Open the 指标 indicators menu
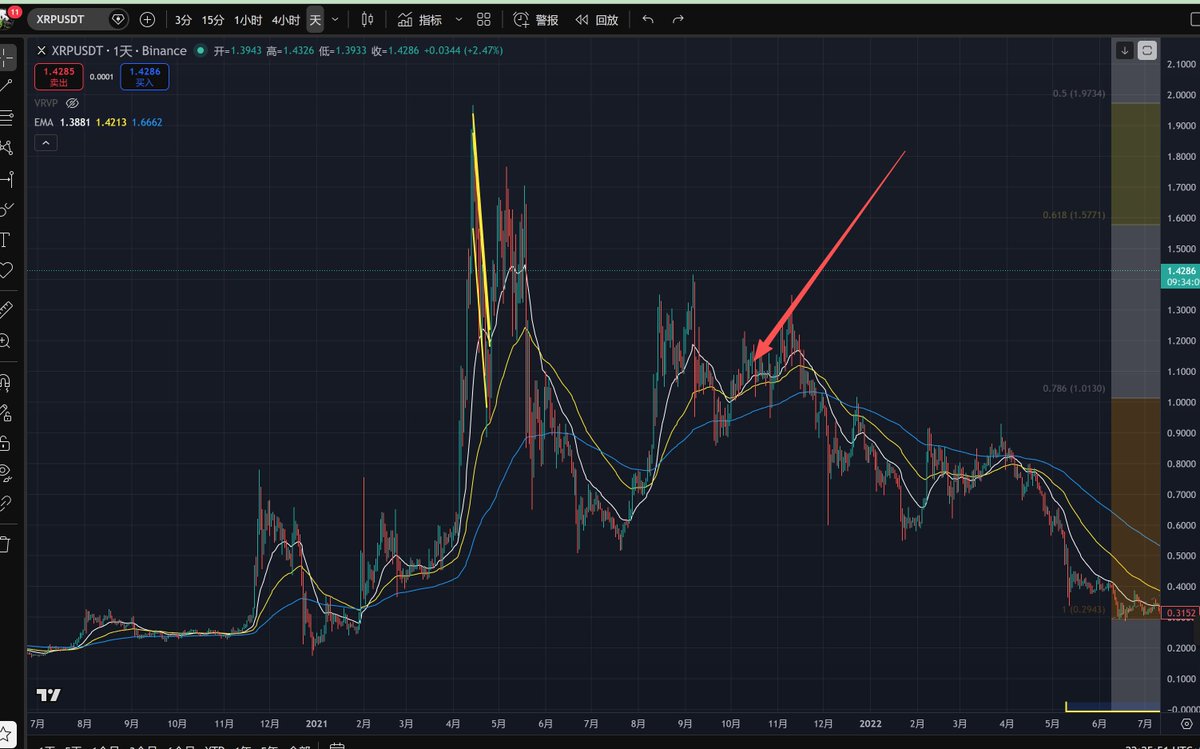 coord(420,20)
